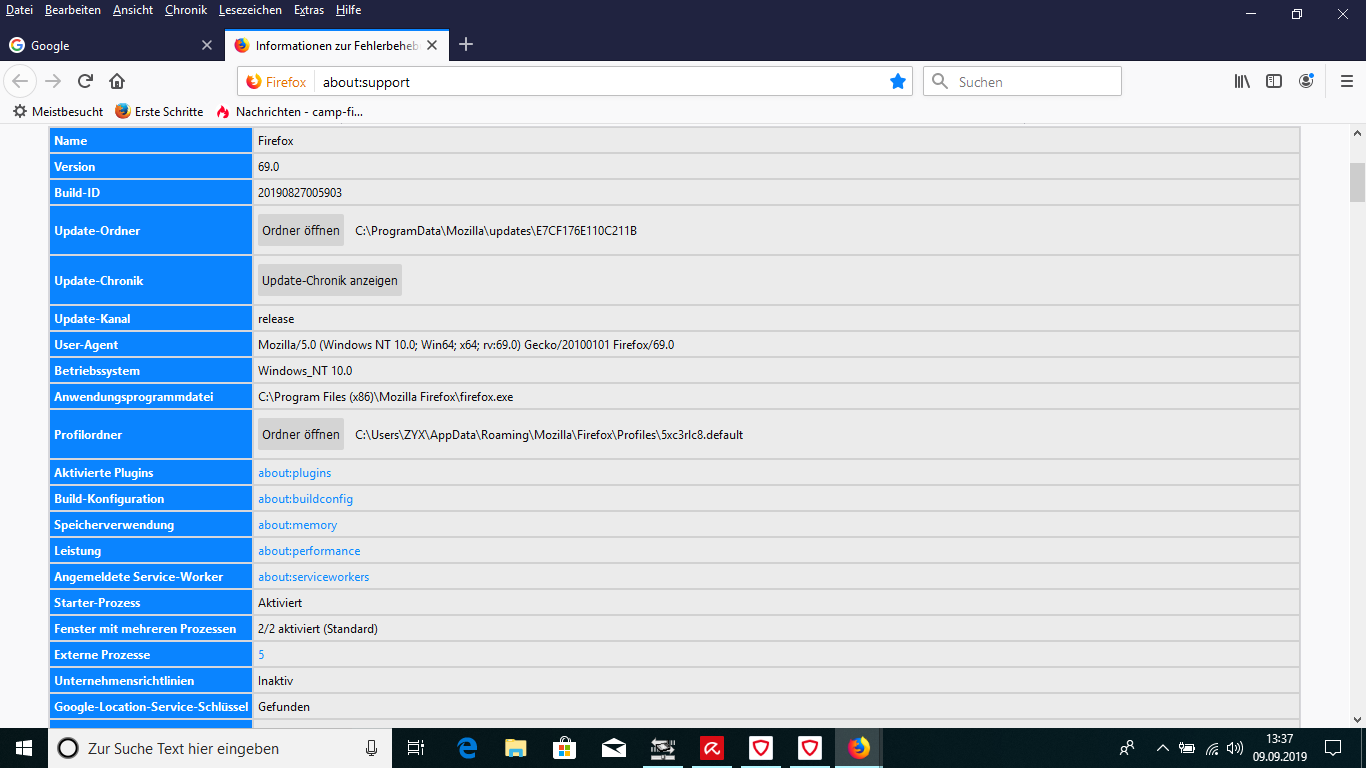
Task: Open the Lesezeichen menu
Action: point(251,10)
